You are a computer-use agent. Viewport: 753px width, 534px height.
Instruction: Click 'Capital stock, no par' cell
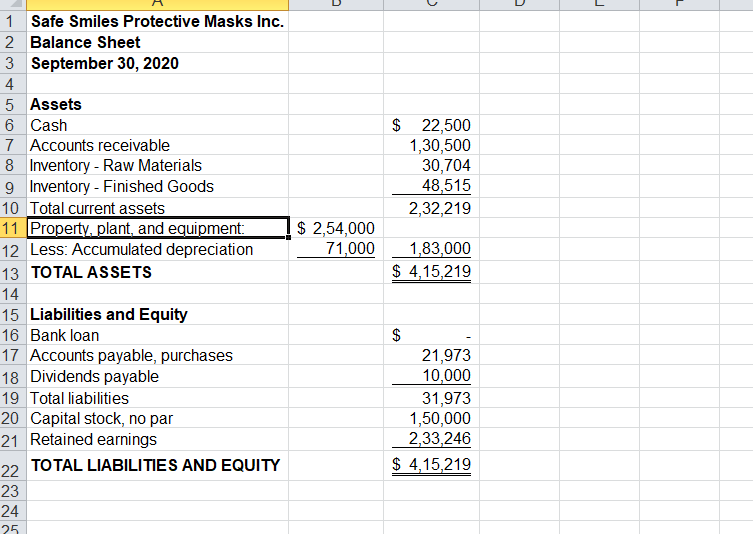click(x=158, y=418)
